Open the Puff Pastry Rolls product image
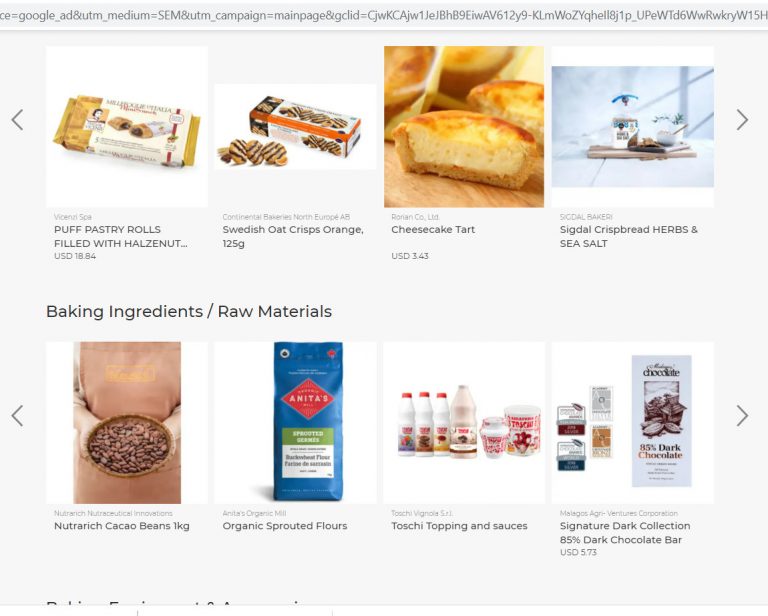 127,127
